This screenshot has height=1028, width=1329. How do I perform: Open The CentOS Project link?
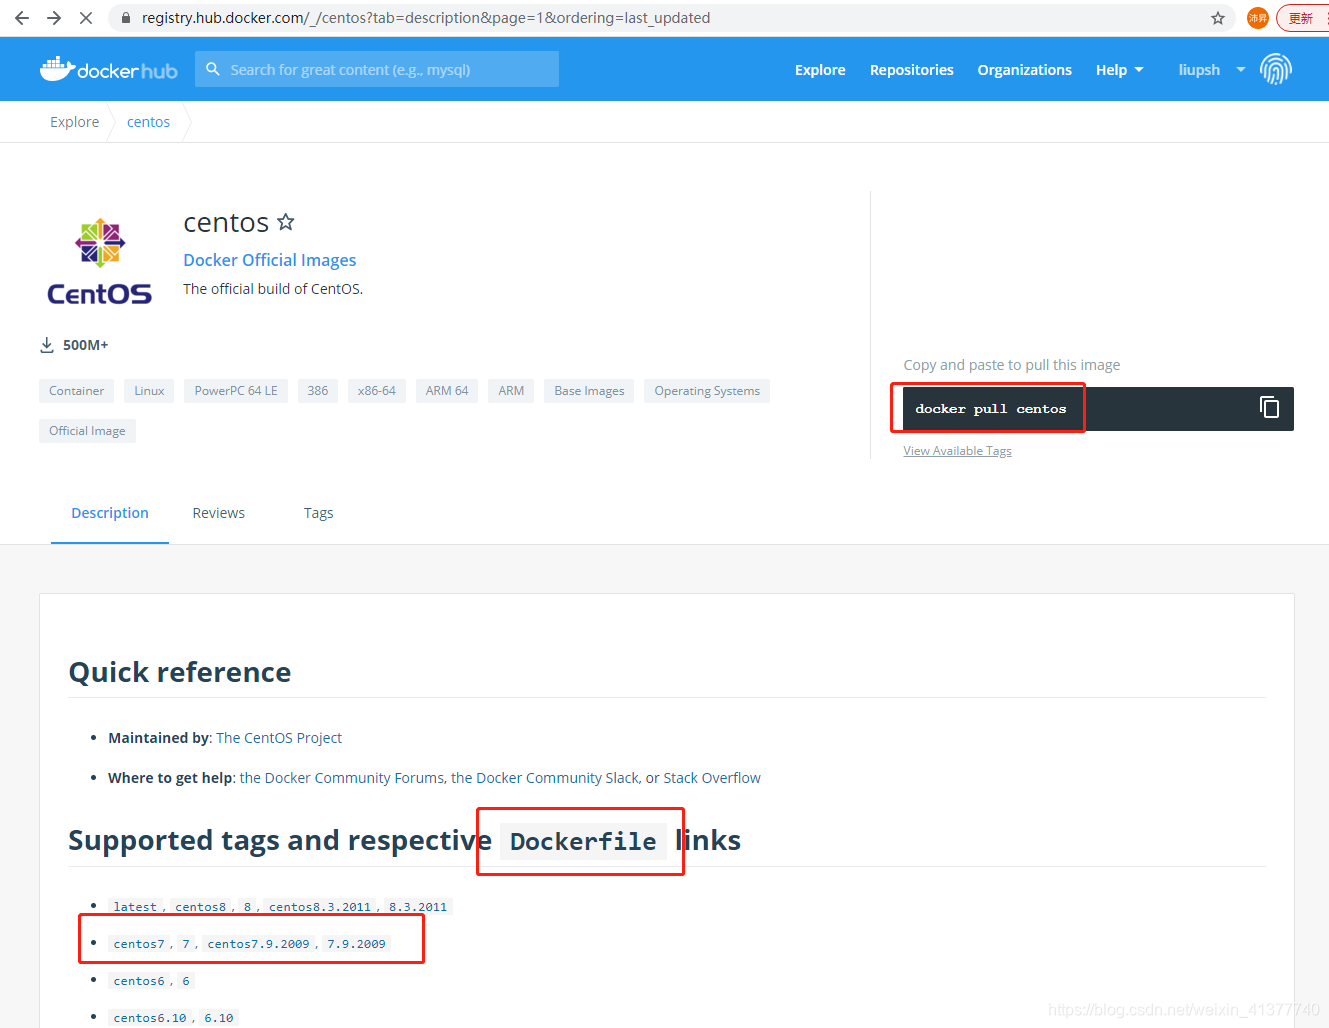tap(279, 738)
